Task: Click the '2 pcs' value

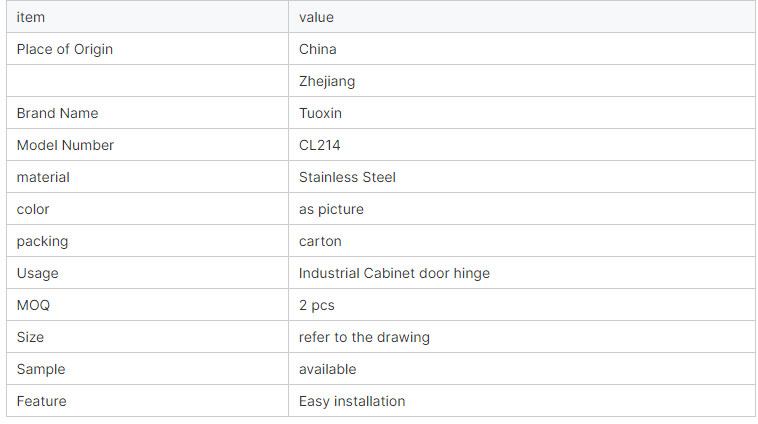Action: point(317,305)
